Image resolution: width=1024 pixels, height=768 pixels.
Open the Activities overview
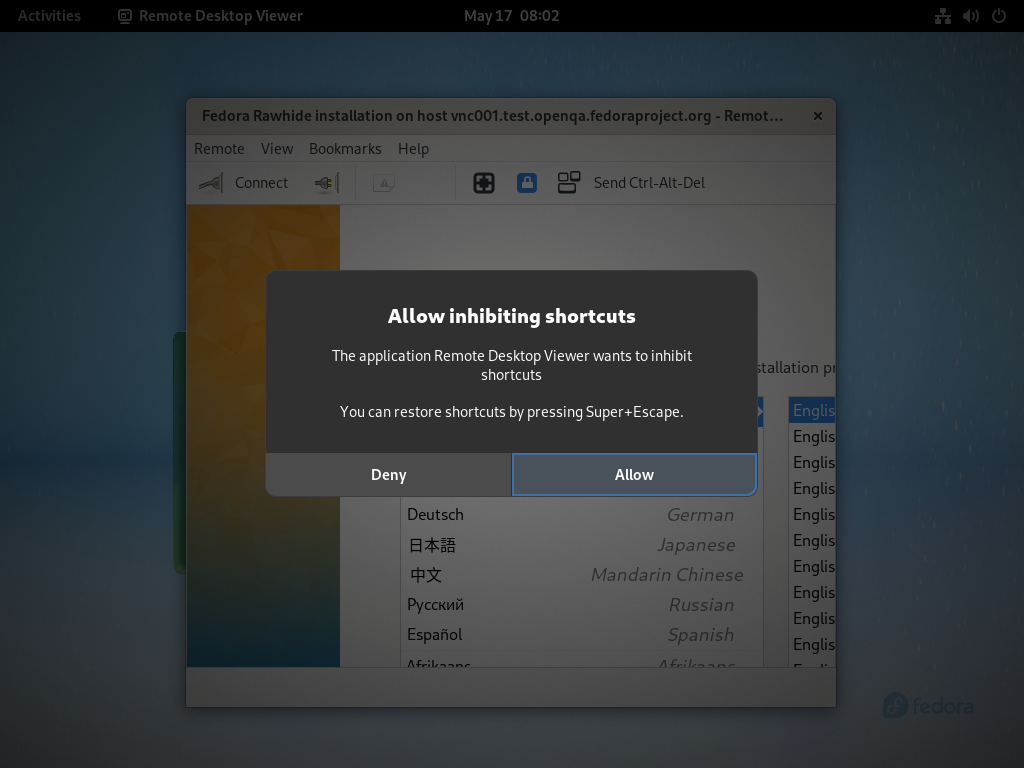[50, 16]
